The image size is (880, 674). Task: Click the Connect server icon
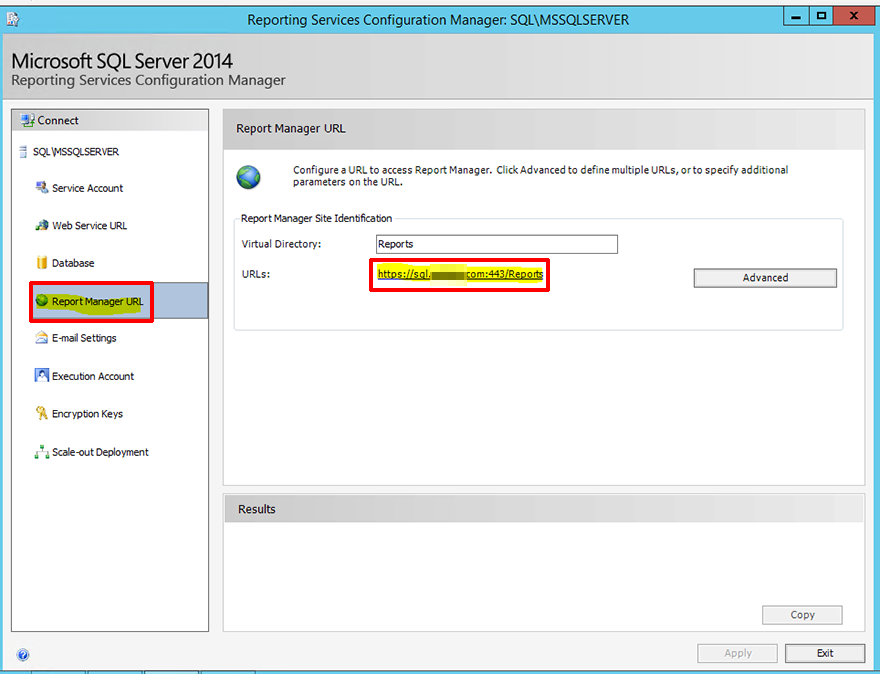tap(28, 120)
